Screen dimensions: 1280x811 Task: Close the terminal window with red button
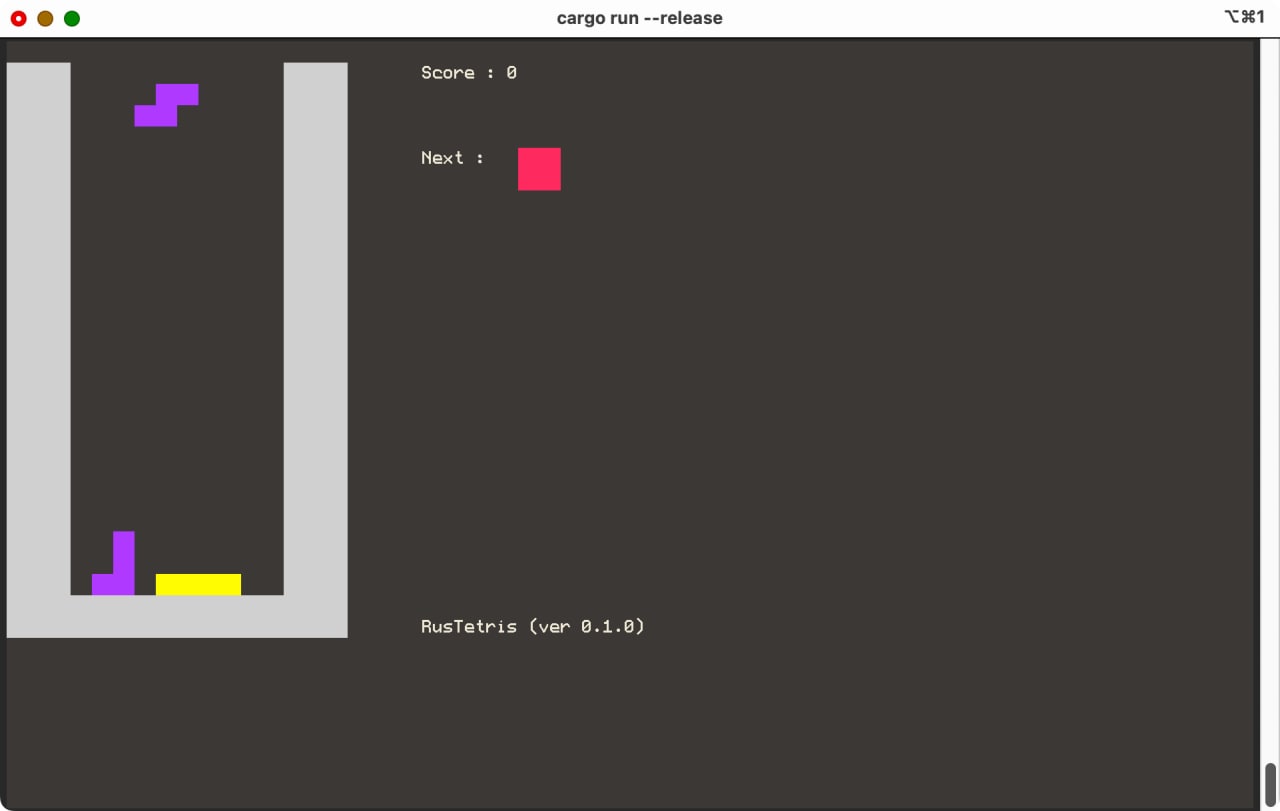(x=18, y=18)
